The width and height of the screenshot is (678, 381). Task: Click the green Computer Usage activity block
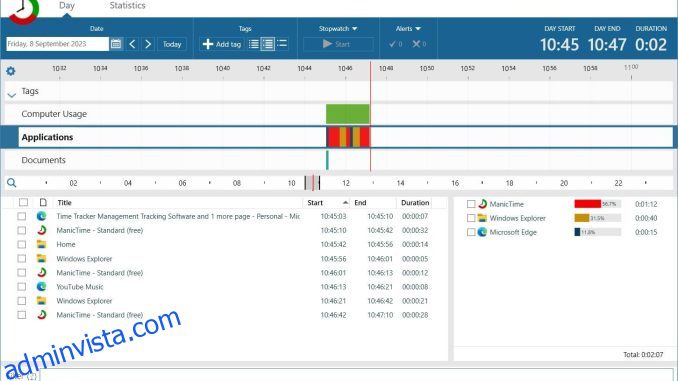pos(348,114)
